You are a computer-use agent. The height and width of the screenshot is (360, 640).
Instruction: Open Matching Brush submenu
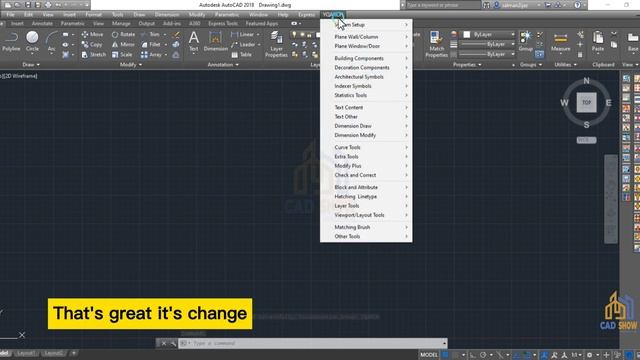(366, 227)
